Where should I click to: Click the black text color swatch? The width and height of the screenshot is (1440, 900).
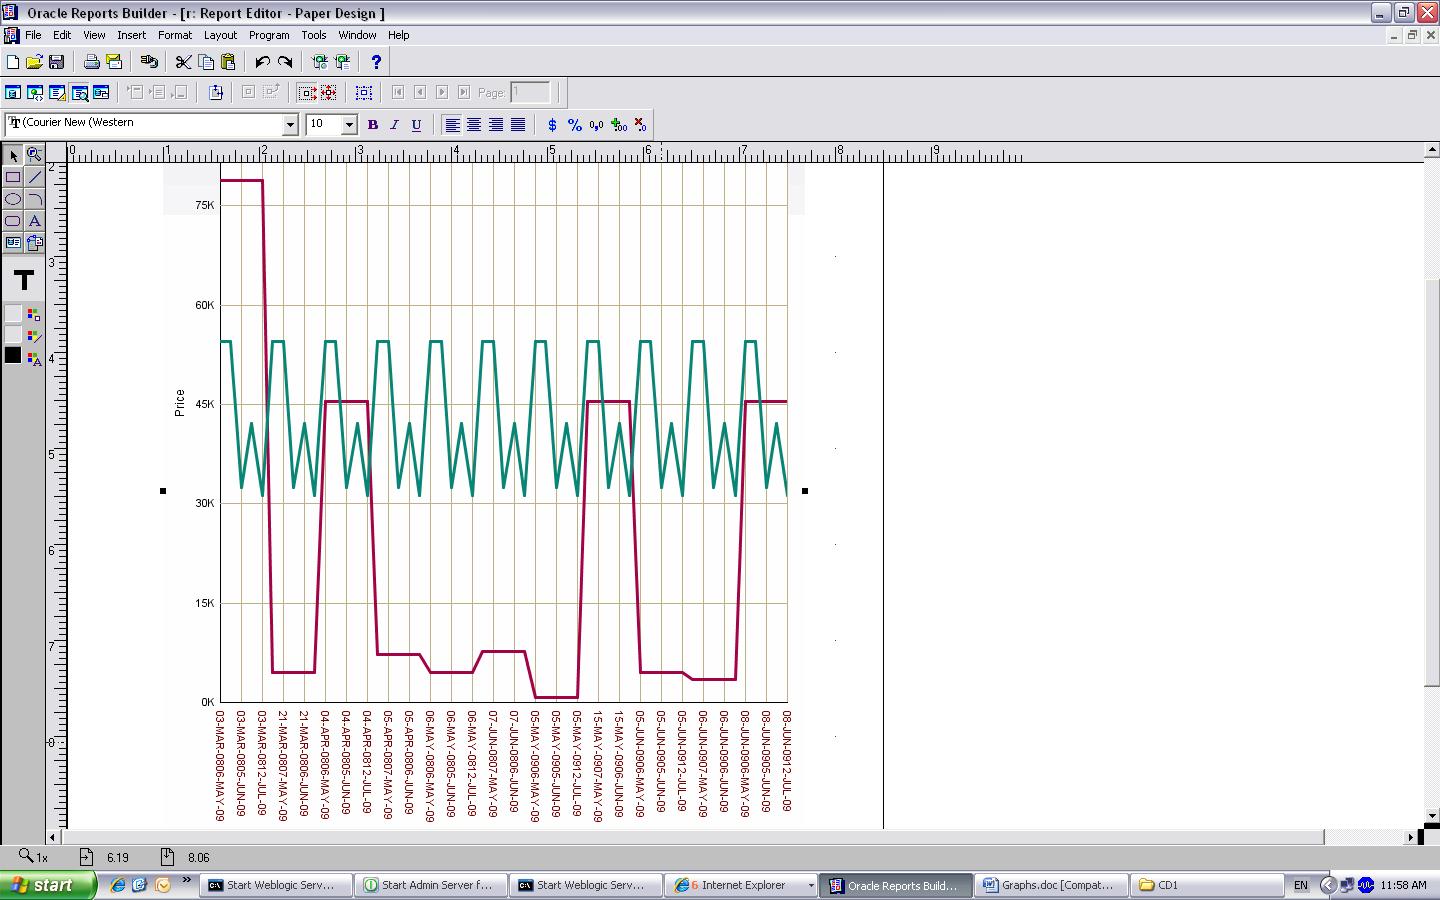(13, 355)
